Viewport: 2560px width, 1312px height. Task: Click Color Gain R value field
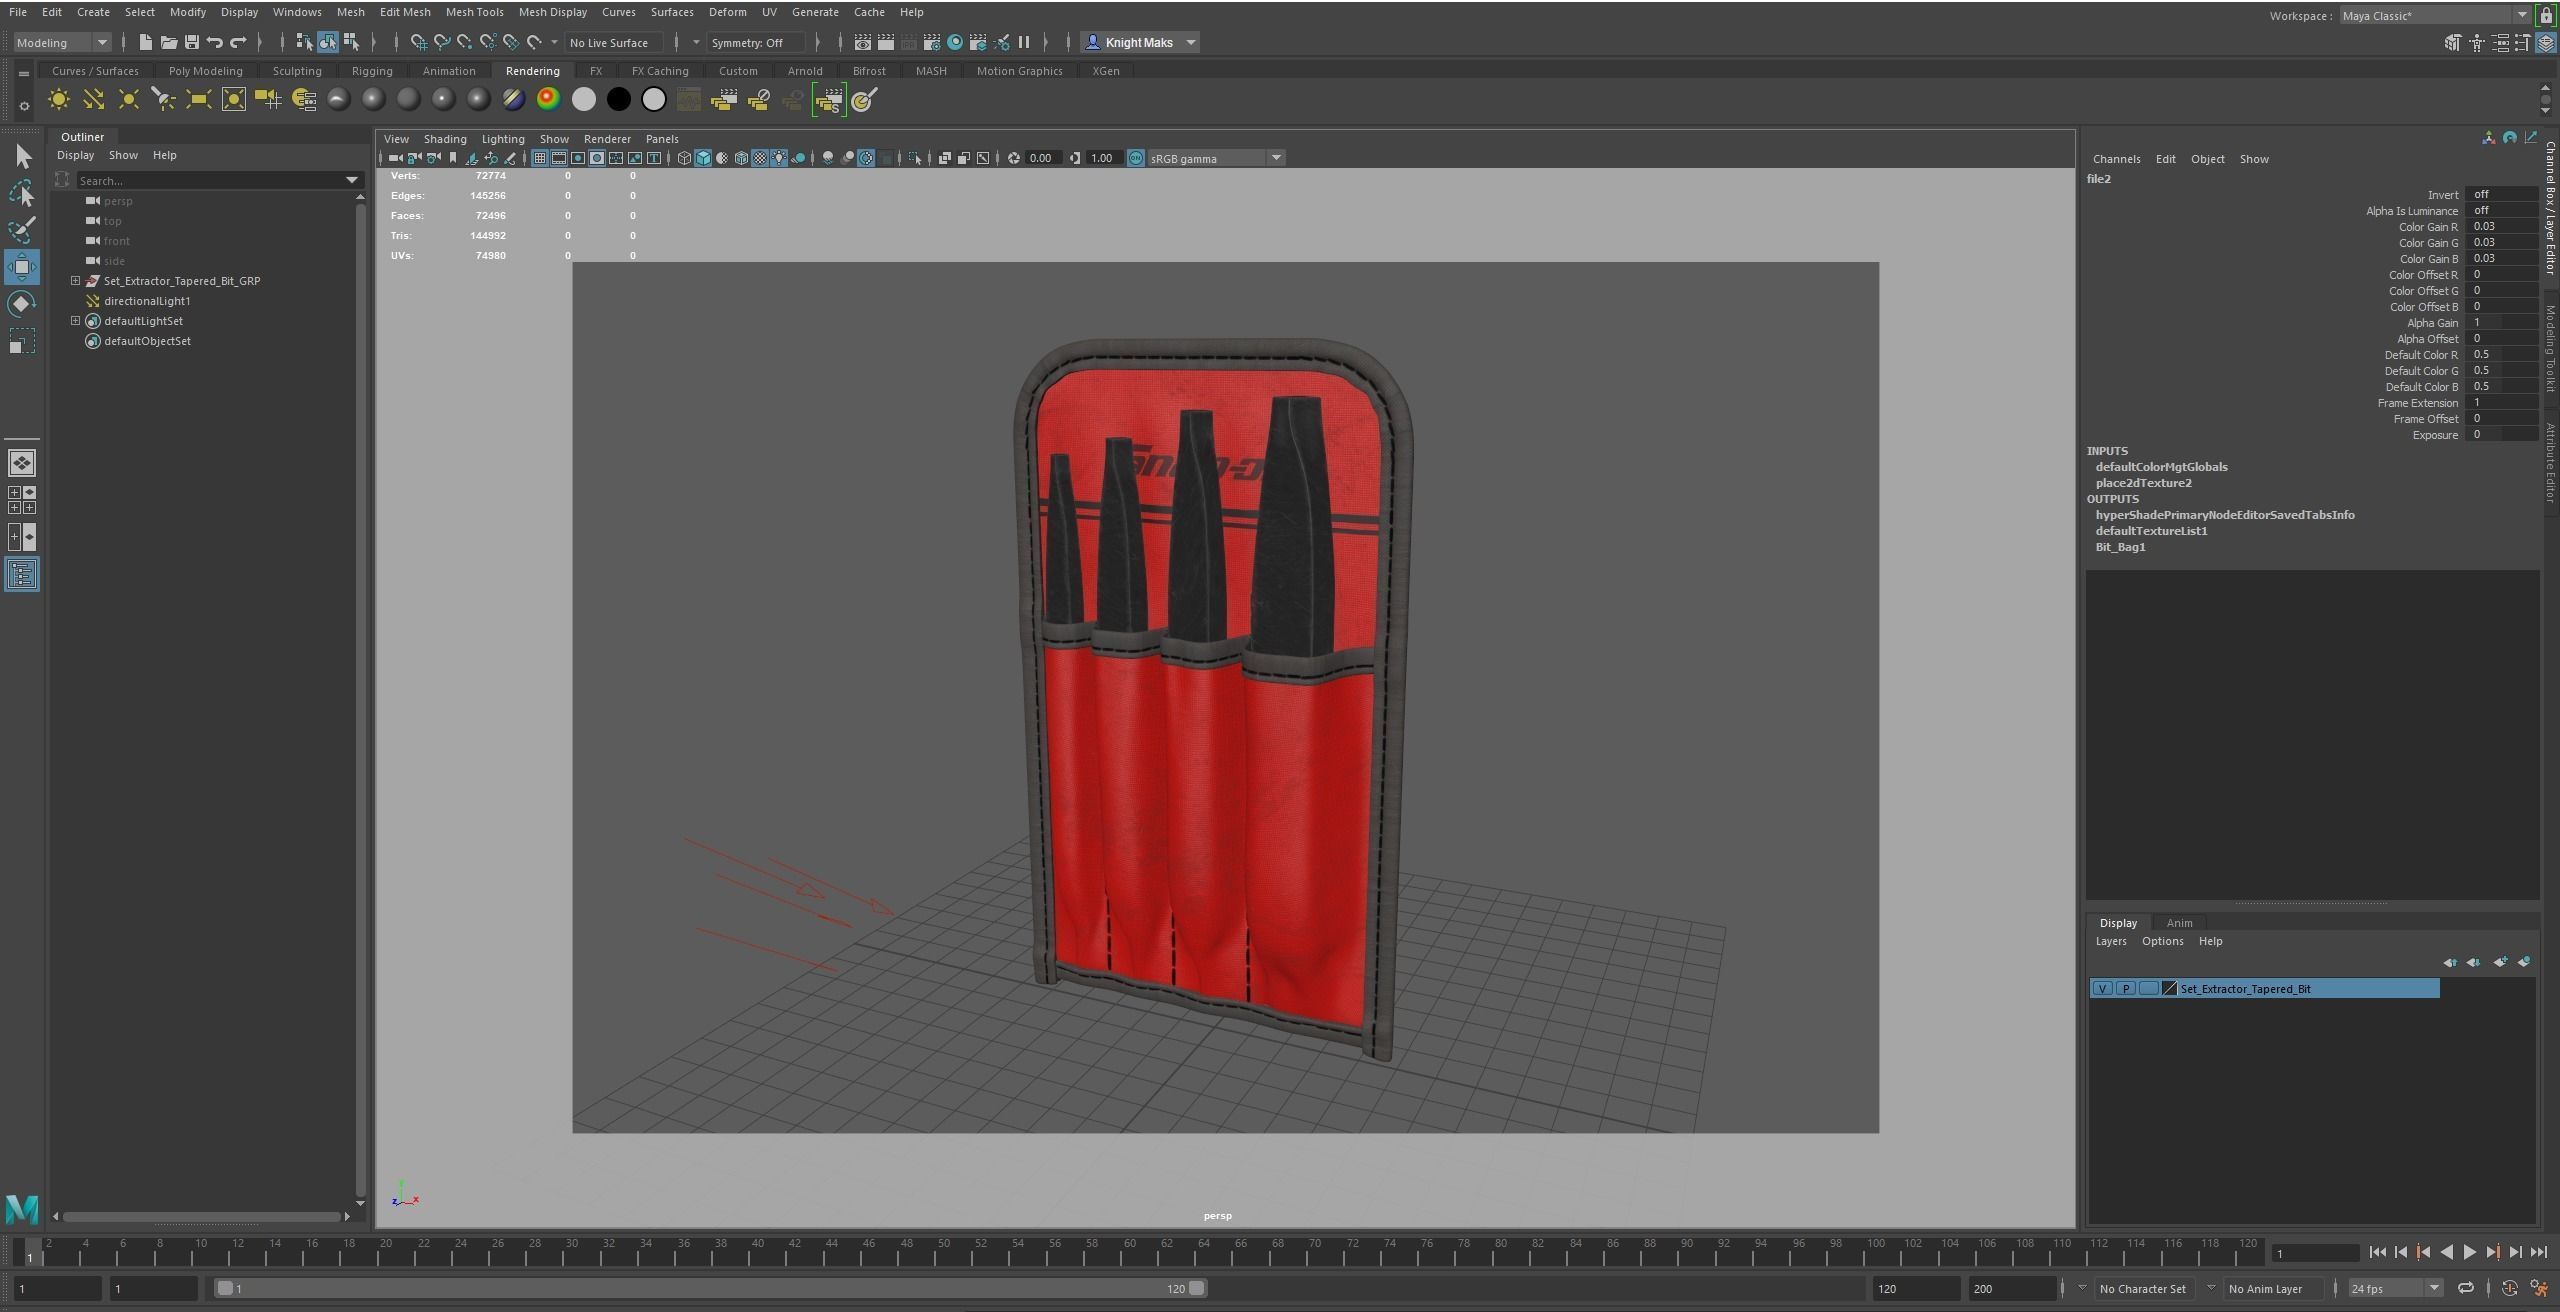click(2500, 226)
